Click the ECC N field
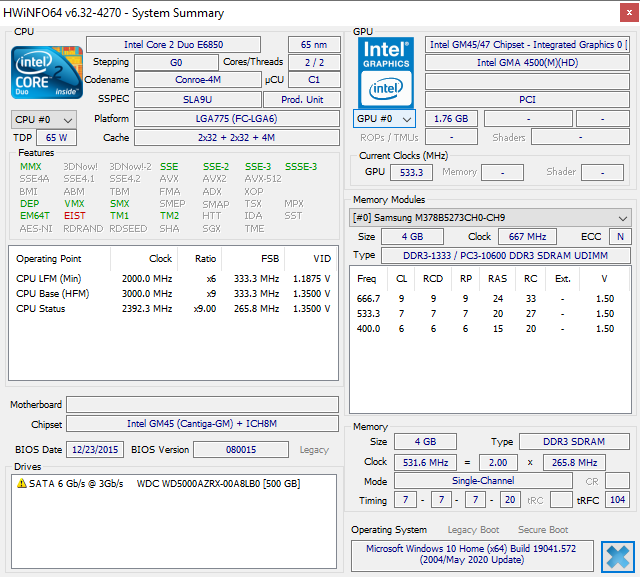Viewport: 640px width, 577px height. (x=620, y=236)
